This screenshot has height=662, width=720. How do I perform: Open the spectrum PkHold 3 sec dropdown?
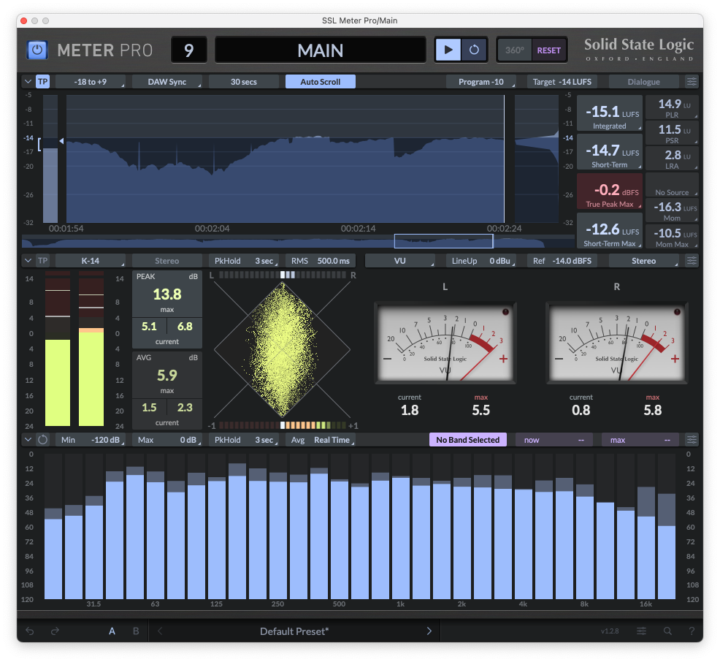coord(243,440)
